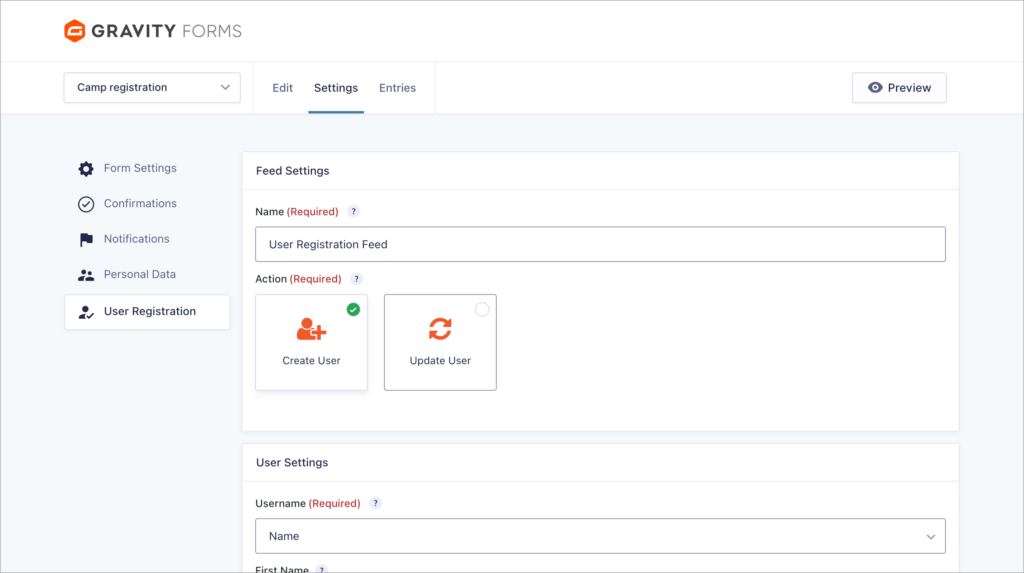This screenshot has height=573, width=1024.
Task: Click the green checkmark on Create User
Action: point(353,310)
